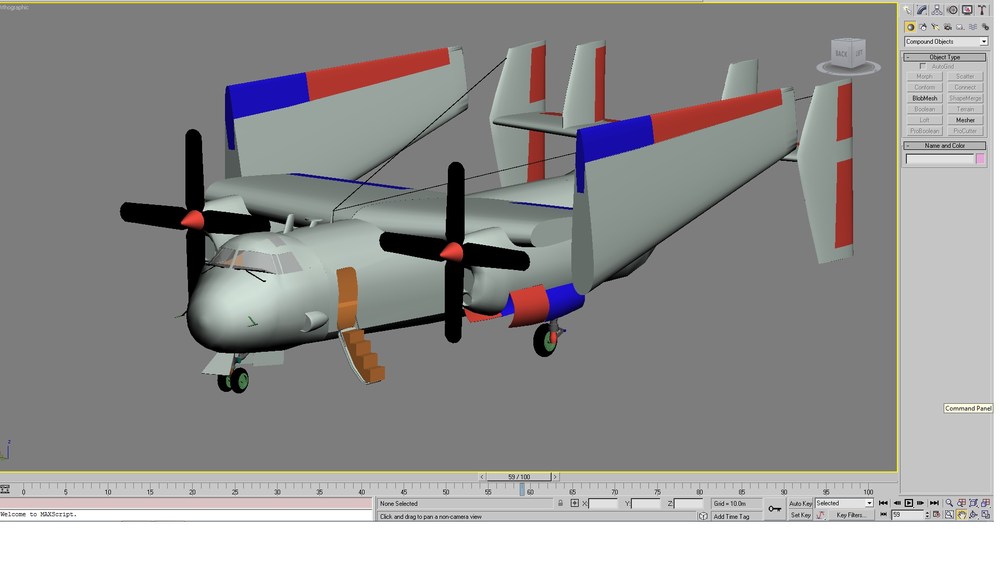Click the current frame field showing 59
This screenshot has height=562, width=1000.
point(908,515)
